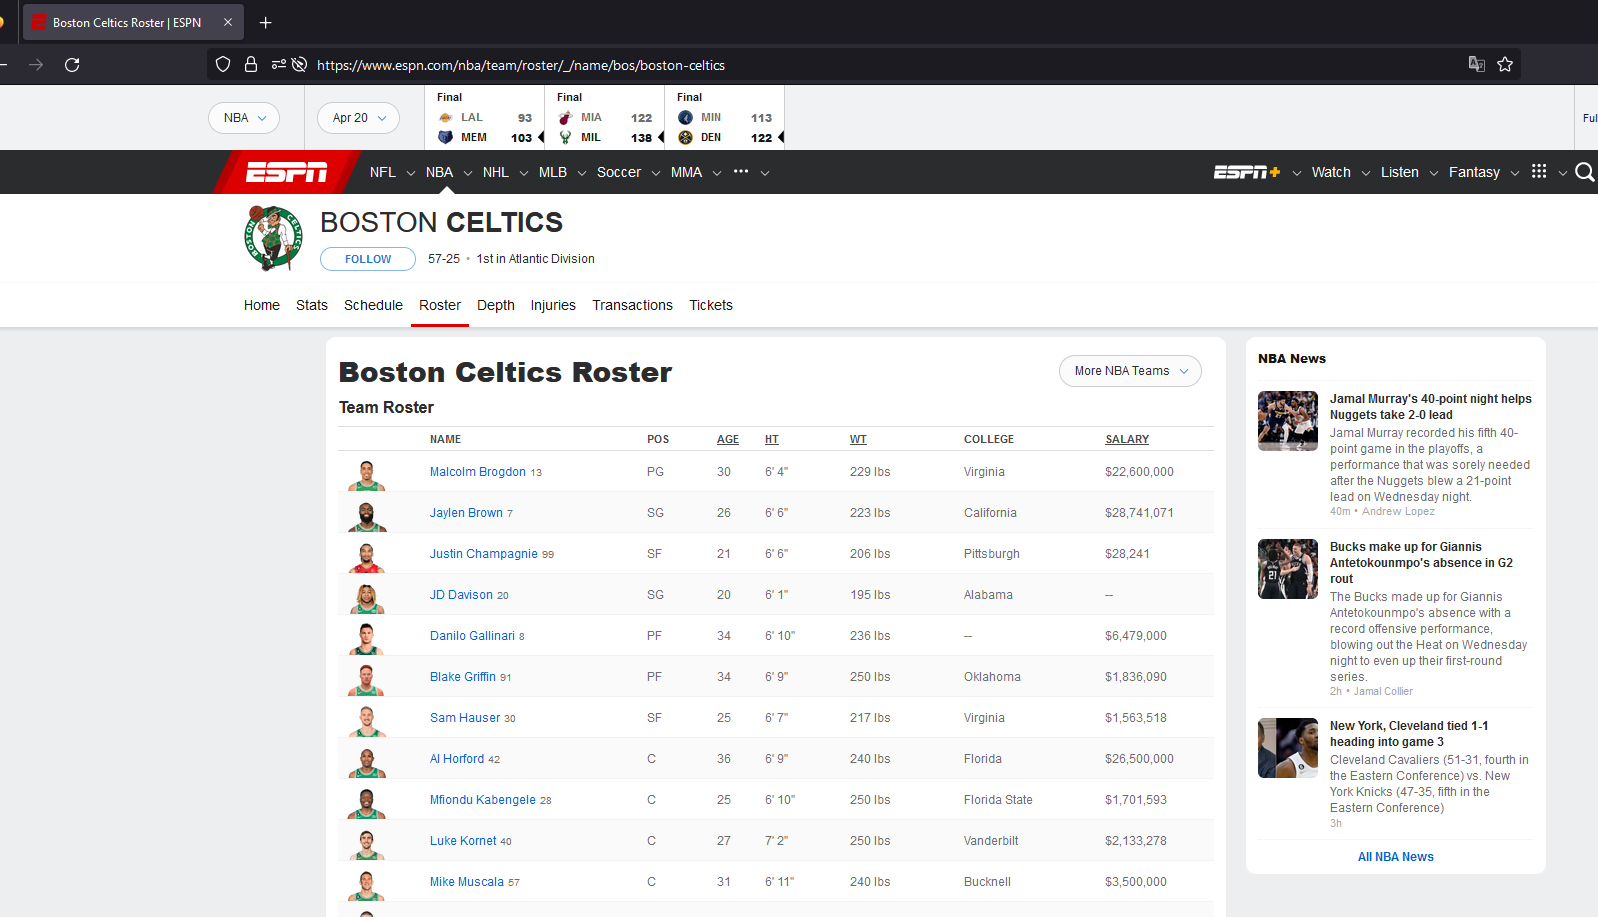Viewport: 1598px width, 917px height.
Task: Open the Apr 20 date dropdown
Action: (359, 118)
